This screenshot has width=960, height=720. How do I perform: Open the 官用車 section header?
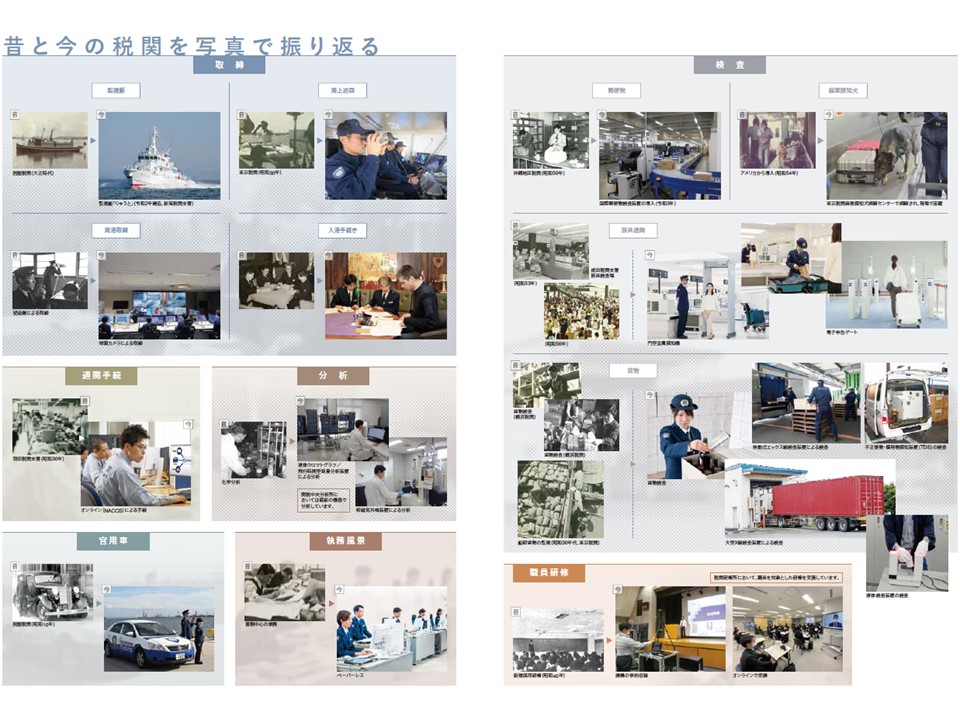pyautogui.click(x=113, y=541)
